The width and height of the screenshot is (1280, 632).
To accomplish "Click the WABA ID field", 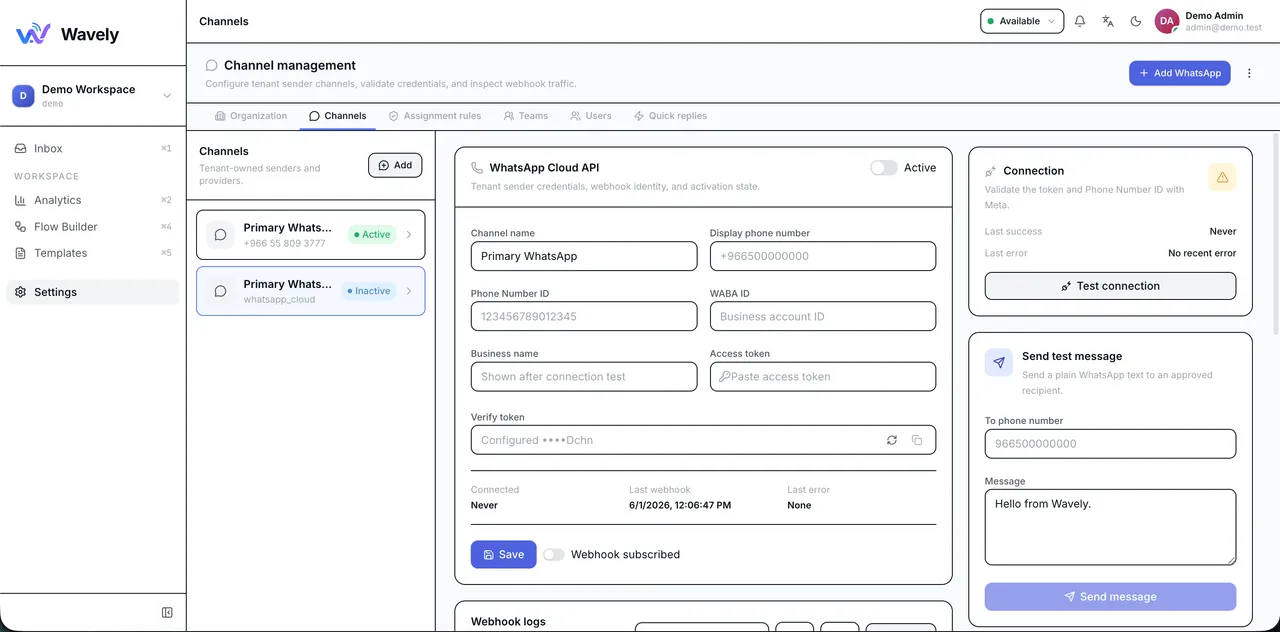I will click(x=823, y=316).
